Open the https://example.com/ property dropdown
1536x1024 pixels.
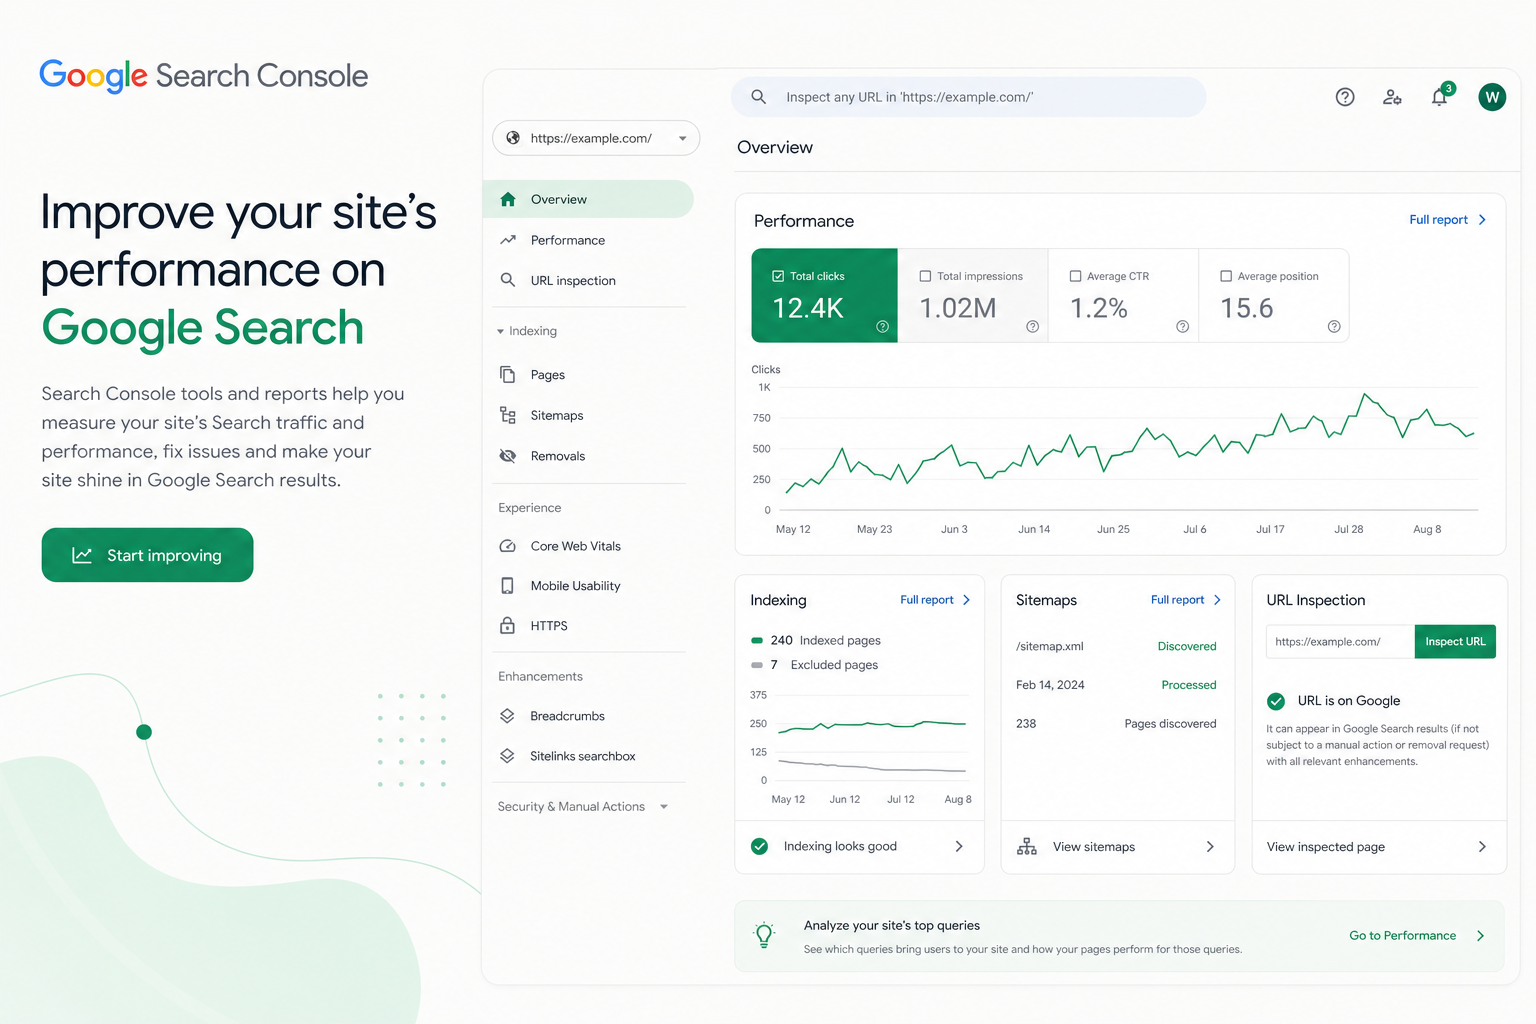point(596,138)
